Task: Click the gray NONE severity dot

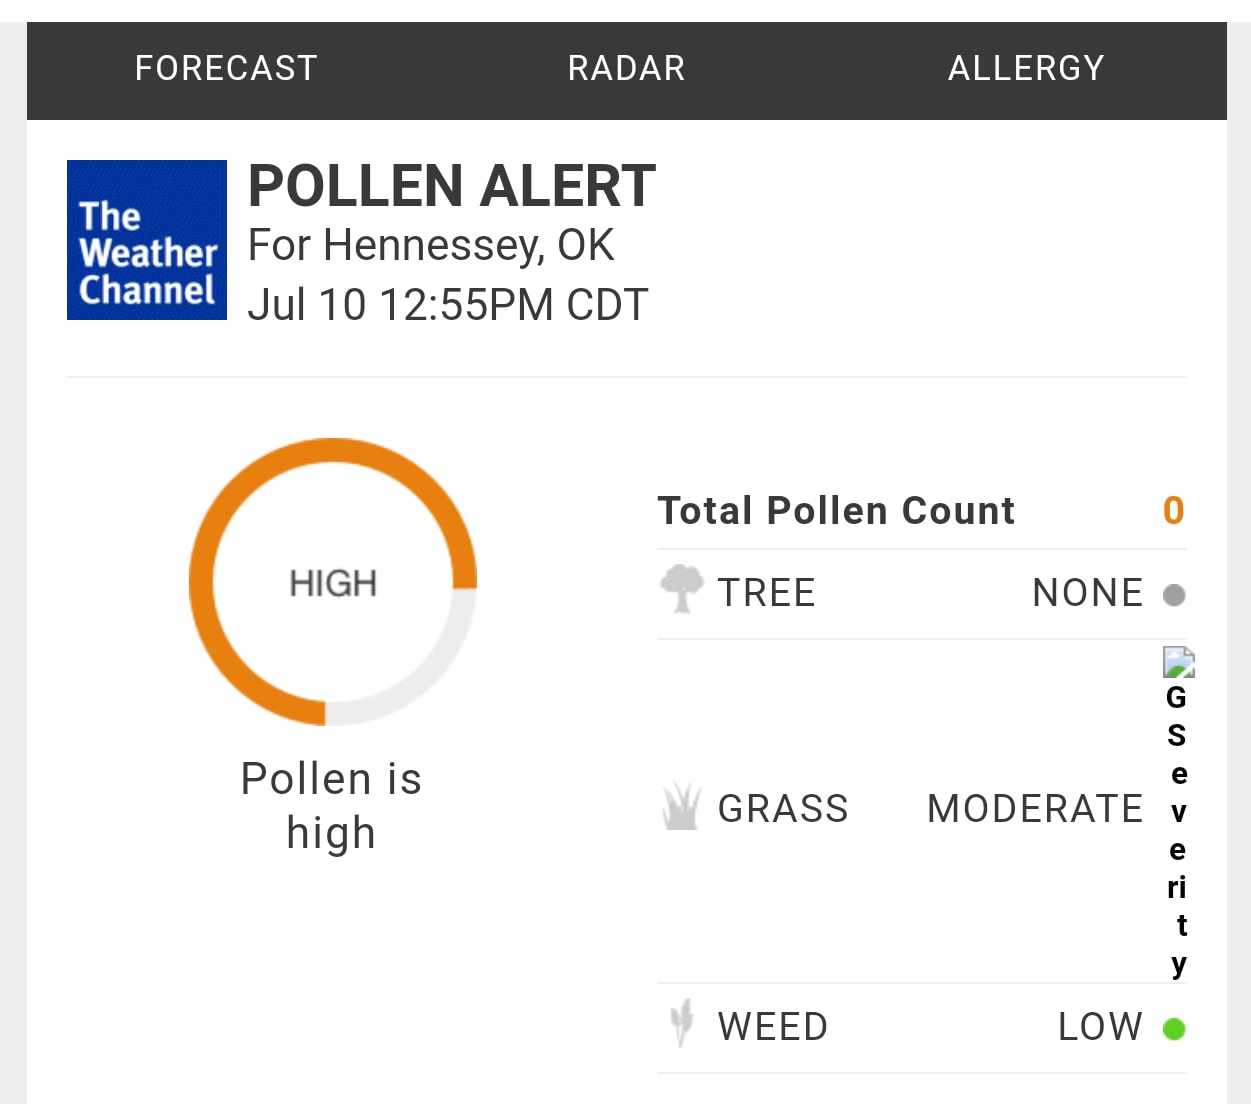Action: pos(1174,595)
